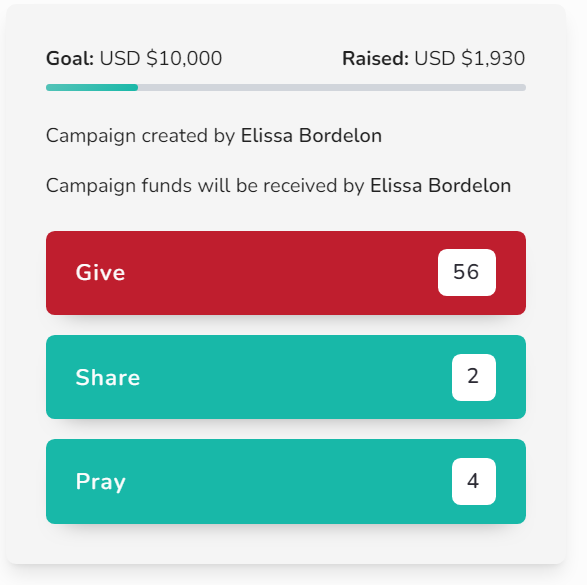Click the word Share on its button
The image size is (587, 585).
point(108,377)
